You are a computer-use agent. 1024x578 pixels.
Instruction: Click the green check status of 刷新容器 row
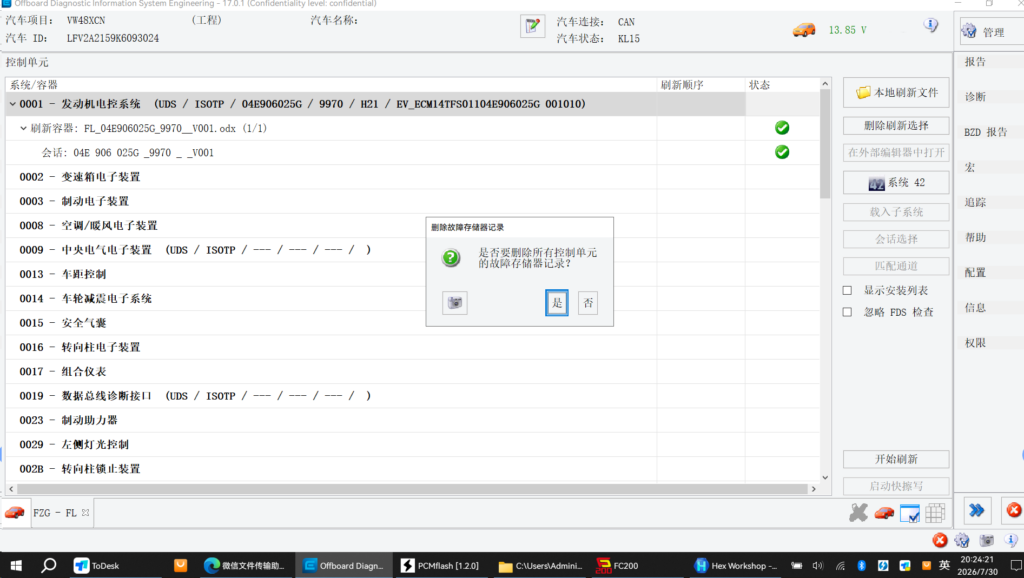(782, 128)
